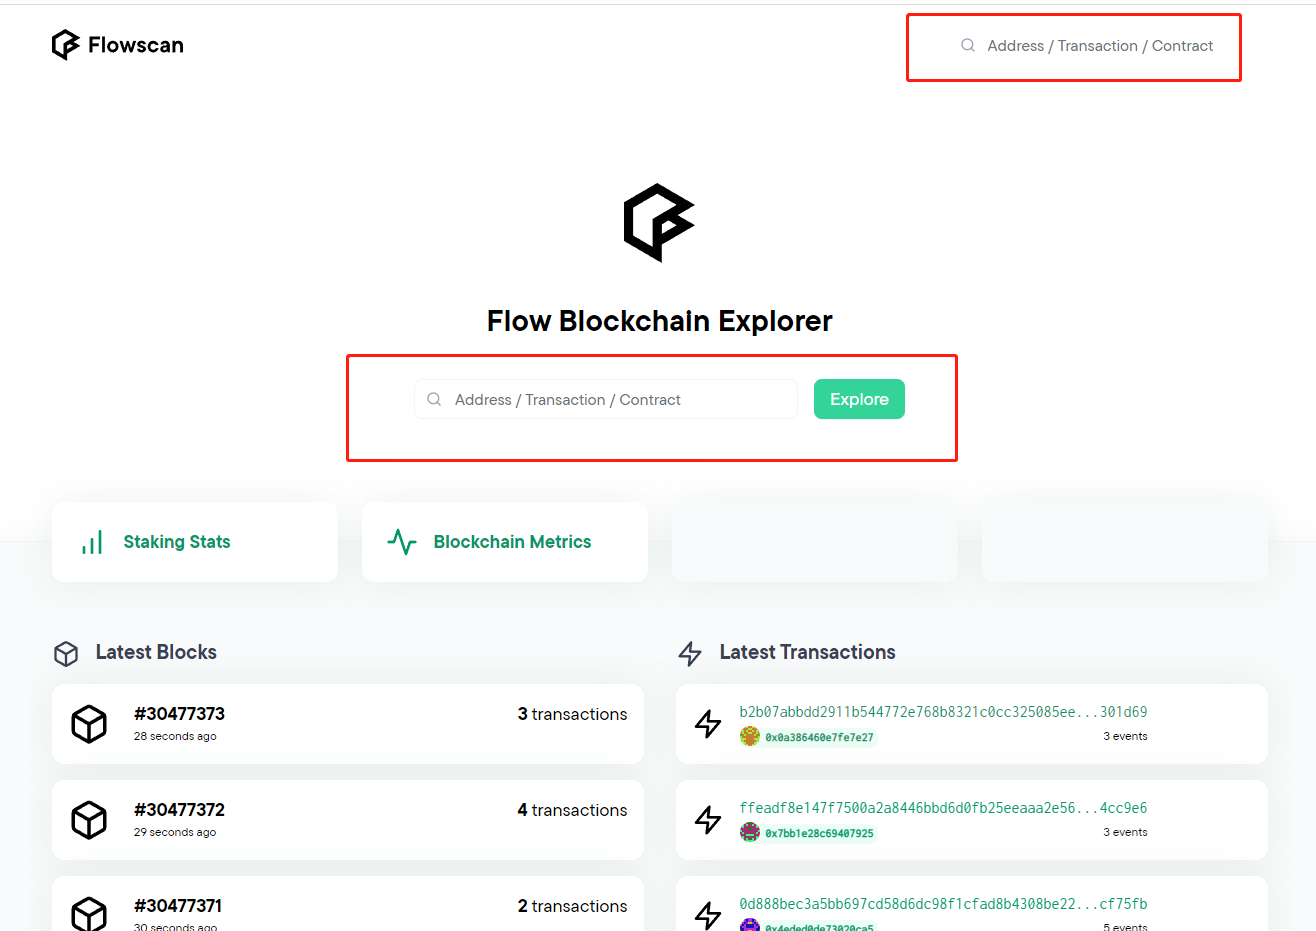Click the cube icon beside block #30477372
1316x931 pixels.
pyautogui.click(x=89, y=819)
